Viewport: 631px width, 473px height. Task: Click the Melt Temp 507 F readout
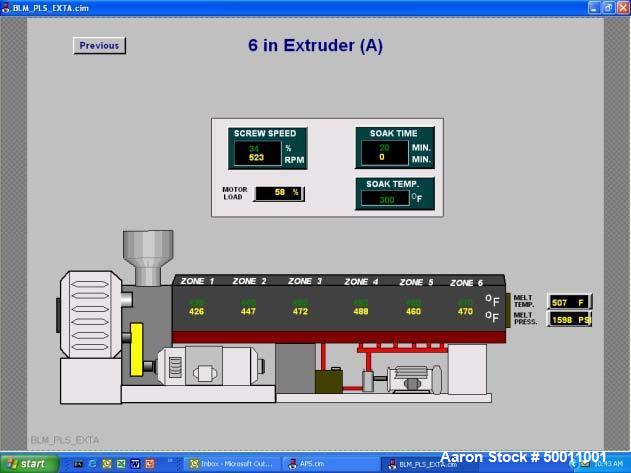(569, 302)
